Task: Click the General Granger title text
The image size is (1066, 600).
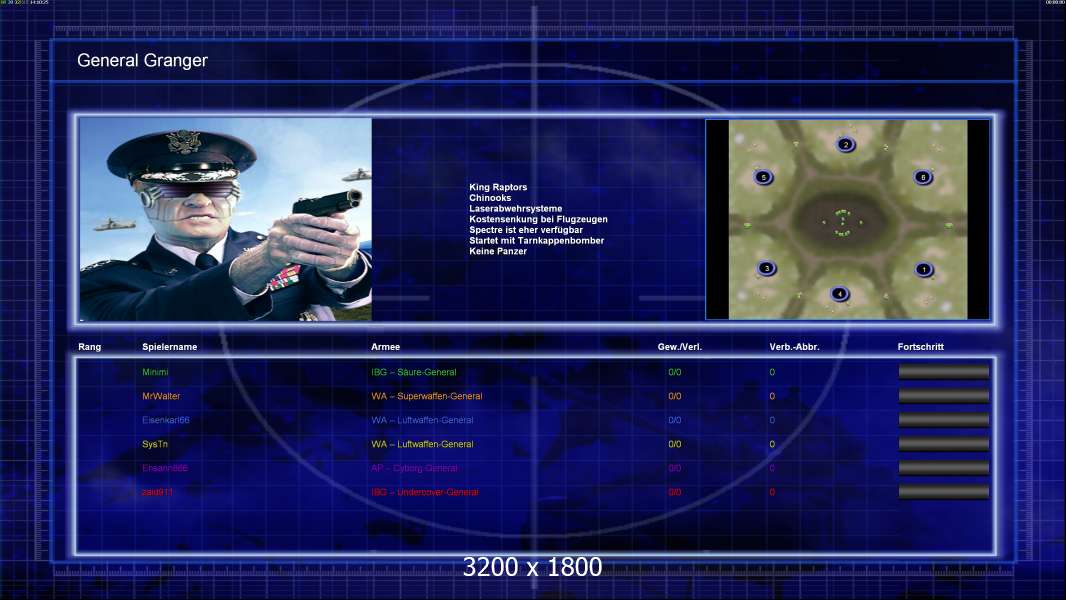Action: coord(142,60)
